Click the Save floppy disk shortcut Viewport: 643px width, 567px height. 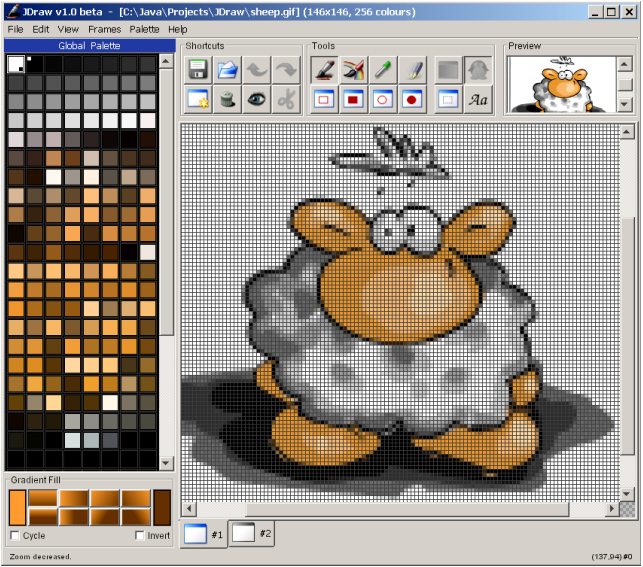pyautogui.click(x=198, y=70)
